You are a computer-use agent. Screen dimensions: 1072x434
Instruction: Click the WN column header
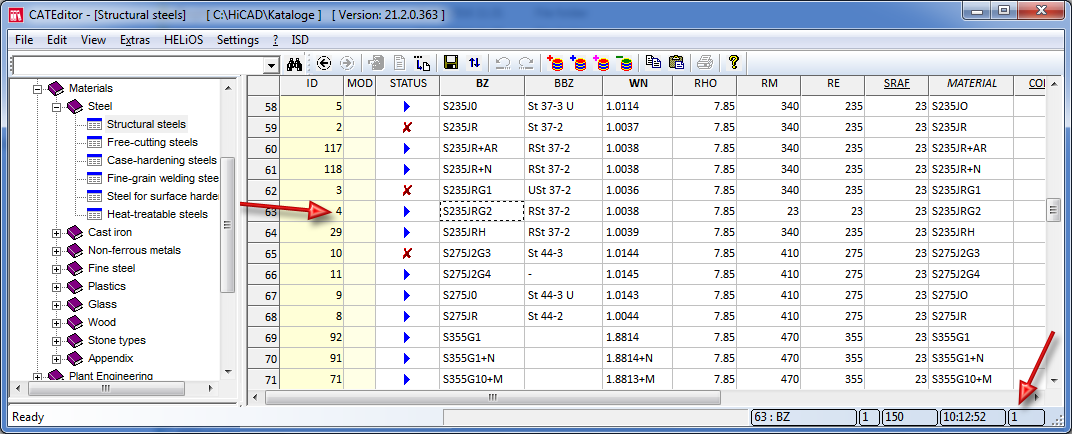pyautogui.click(x=638, y=84)
